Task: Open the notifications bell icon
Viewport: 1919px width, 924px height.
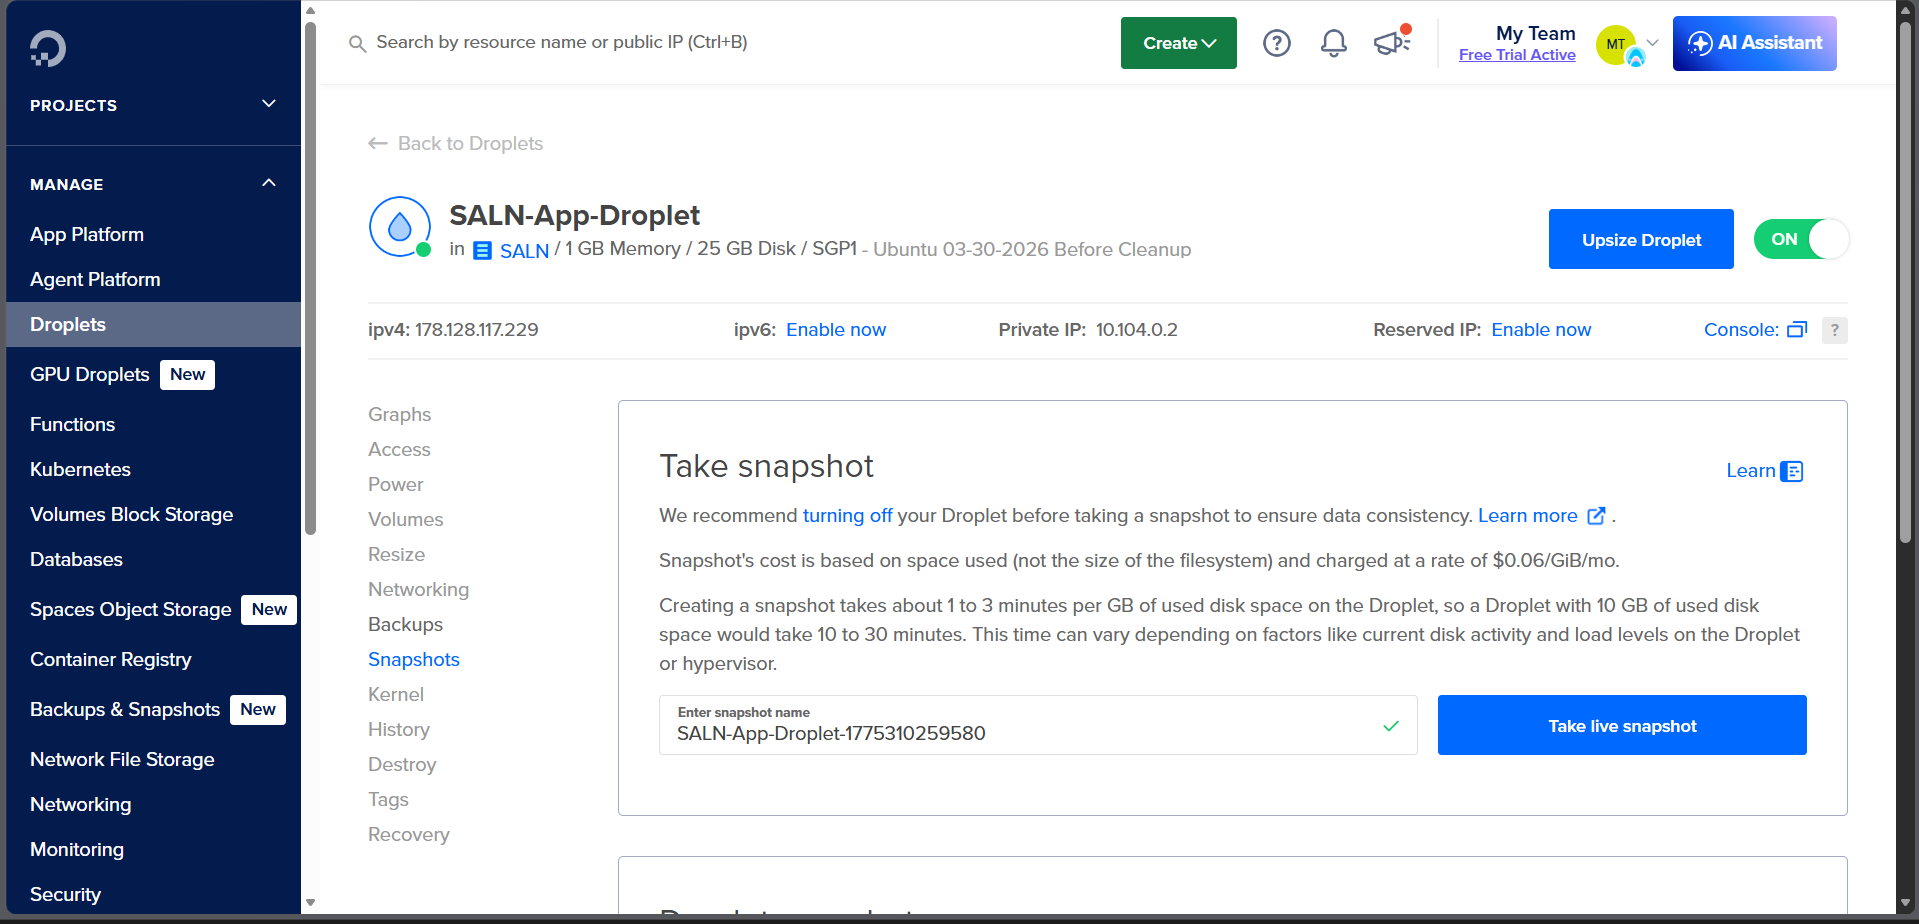Action: tap(1332, 43)
